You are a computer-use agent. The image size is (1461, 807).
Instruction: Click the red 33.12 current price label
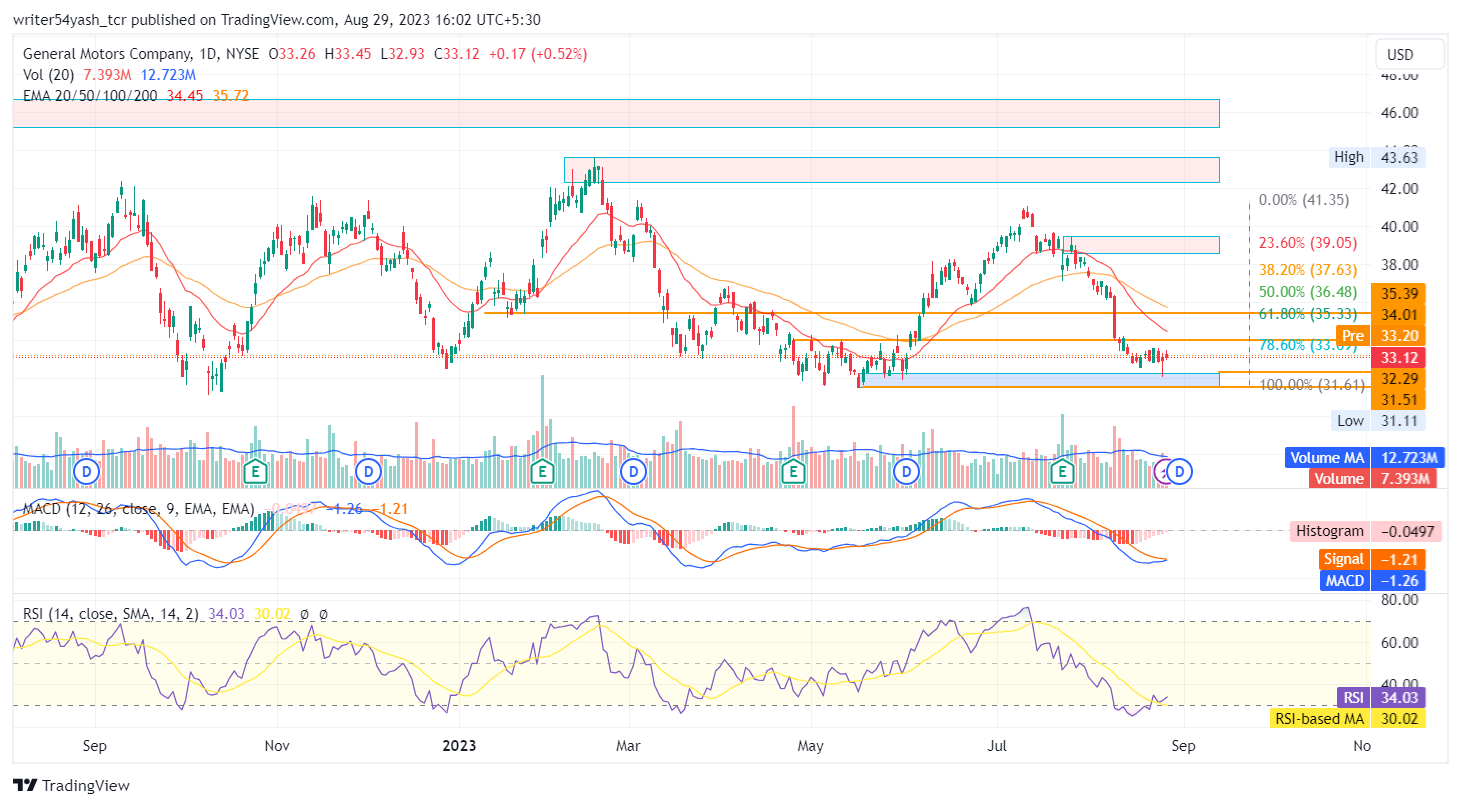(1397, 357)
